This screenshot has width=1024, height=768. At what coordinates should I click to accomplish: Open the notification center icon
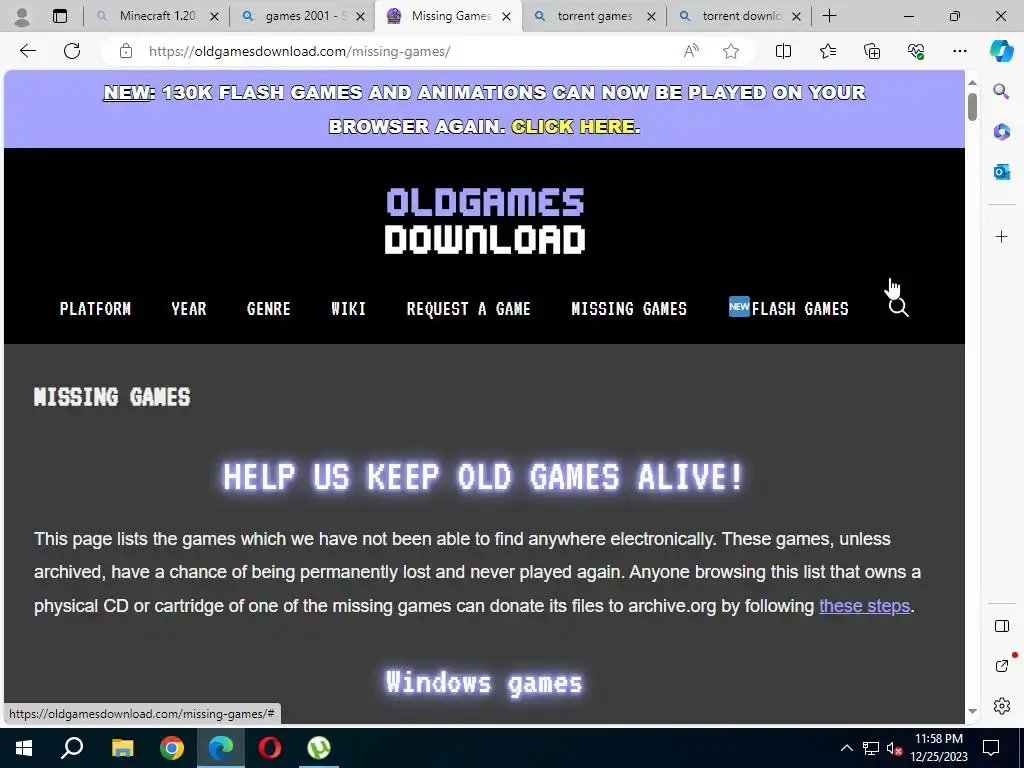click(x=991, y=748)
